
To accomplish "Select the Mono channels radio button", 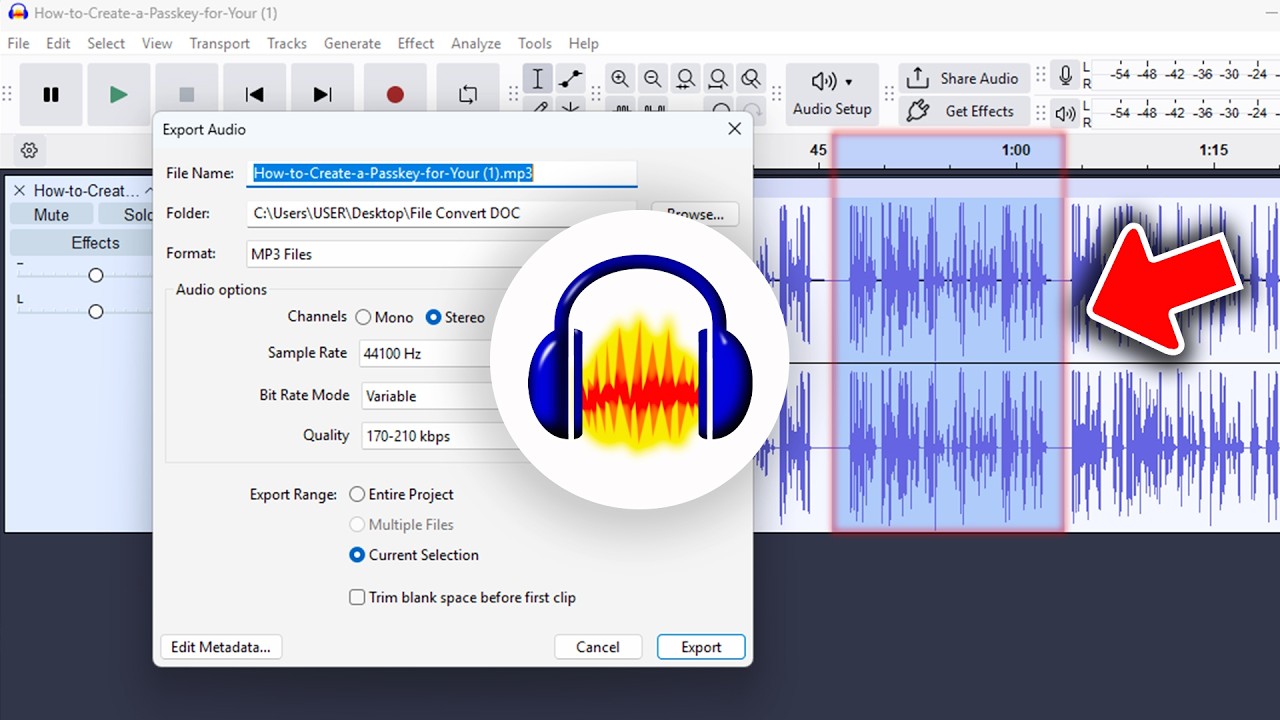I will point(363,317).
